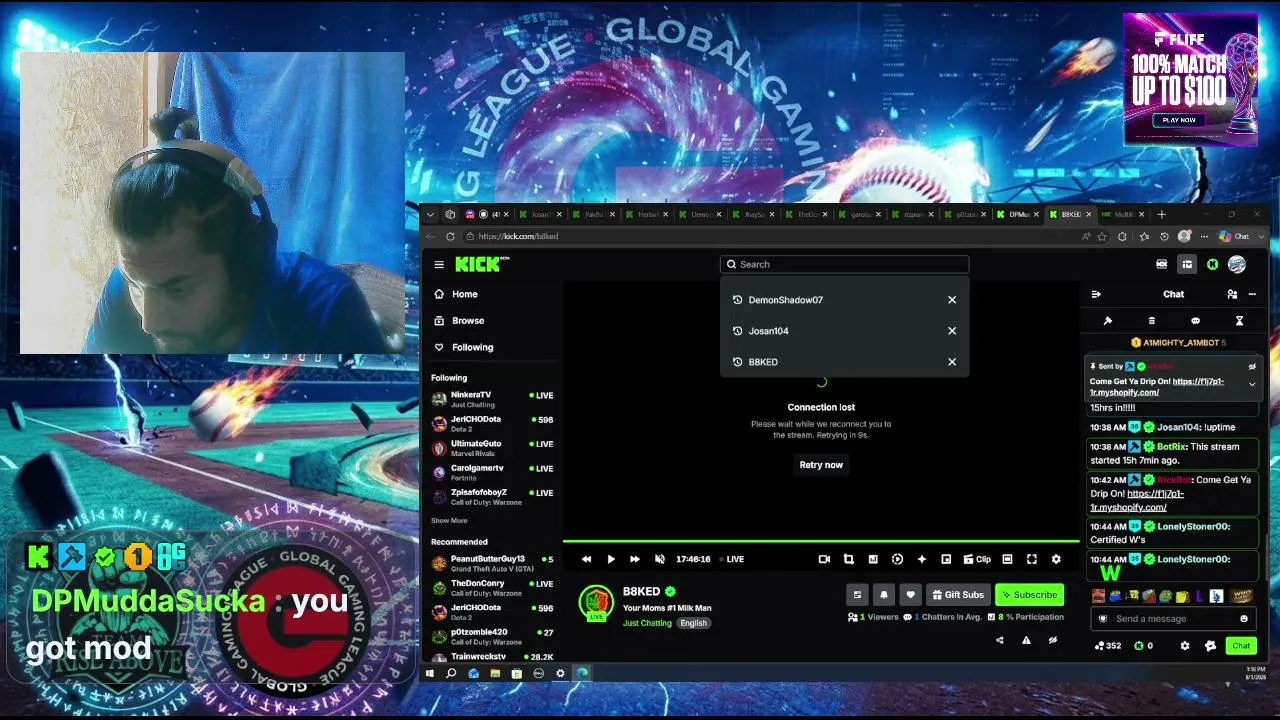The height and width of the screenshot is (720, 1280).
Task: Toggle notification bell for B8KED
Action: pyautogui.click(x=883, y=595)
